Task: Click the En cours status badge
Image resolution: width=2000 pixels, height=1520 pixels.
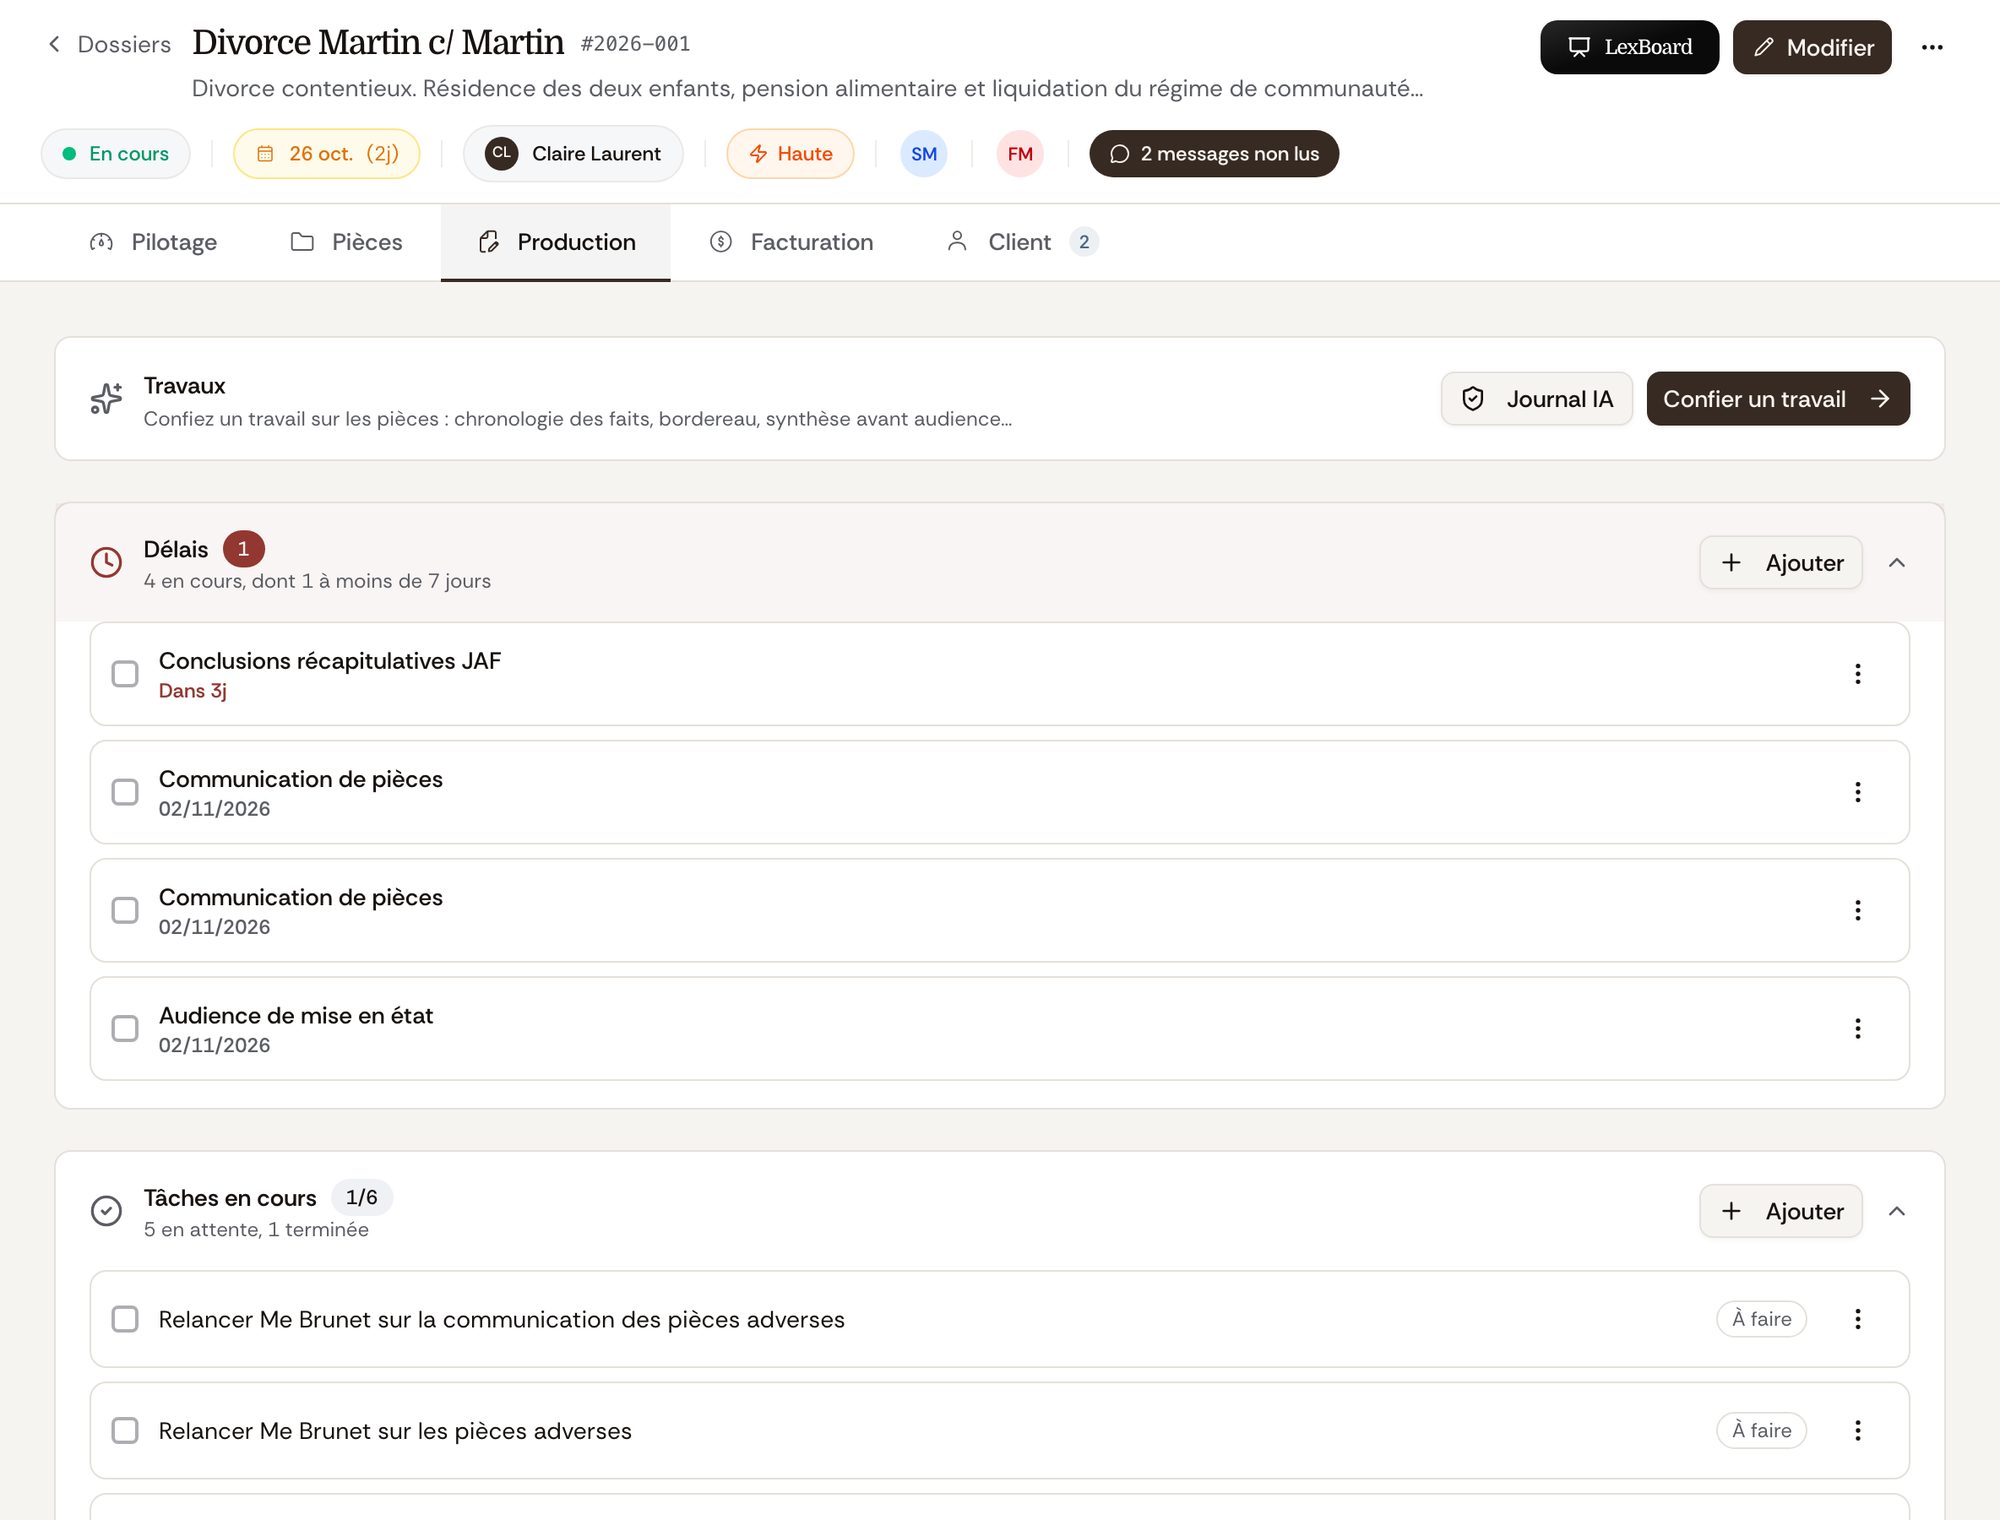Action: coord(116,154)
